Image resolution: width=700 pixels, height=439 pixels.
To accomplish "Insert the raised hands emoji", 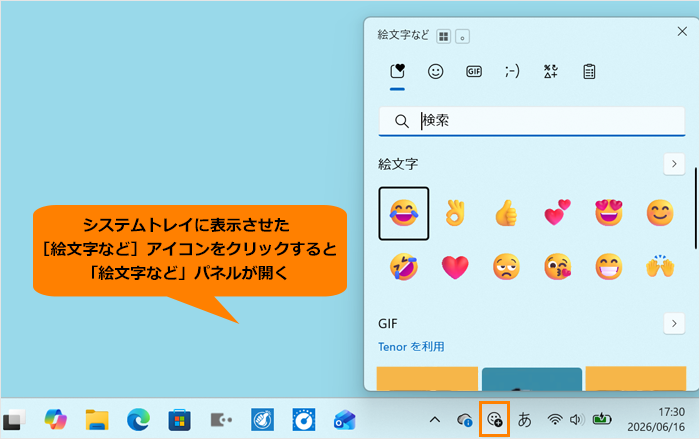I will click(x=660, y=267).
